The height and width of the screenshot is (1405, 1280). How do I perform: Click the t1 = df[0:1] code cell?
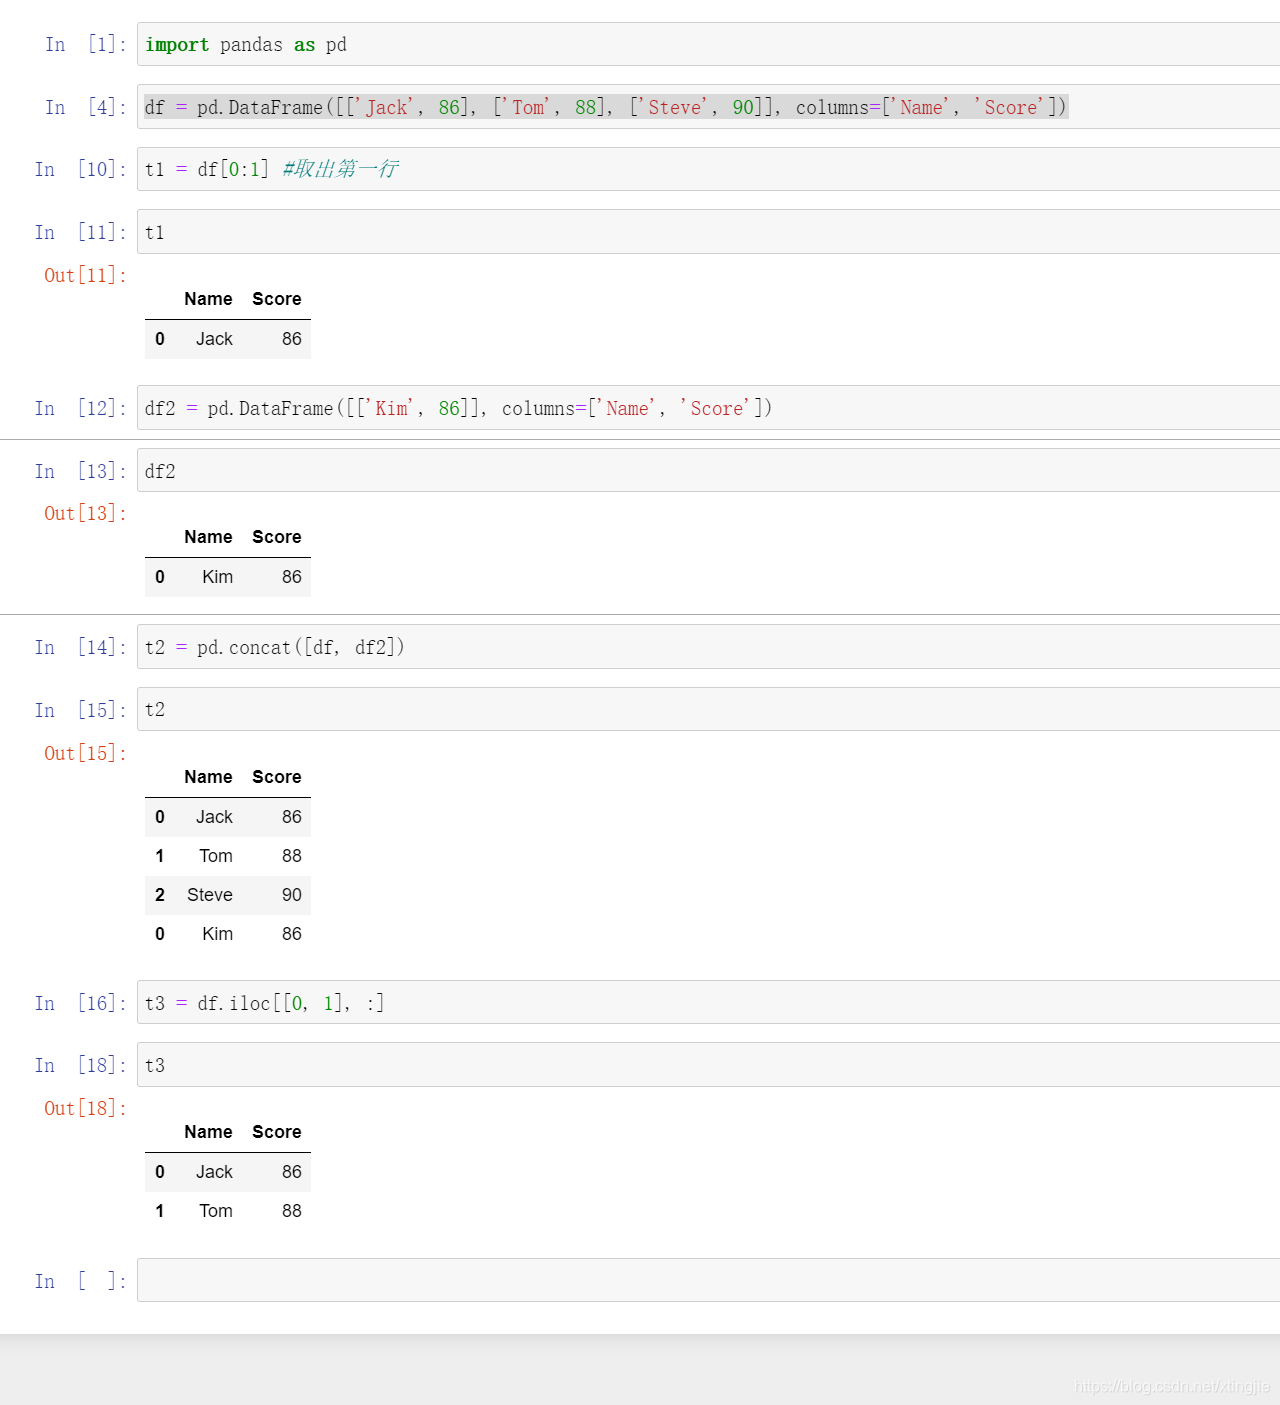tap(708, 169)
